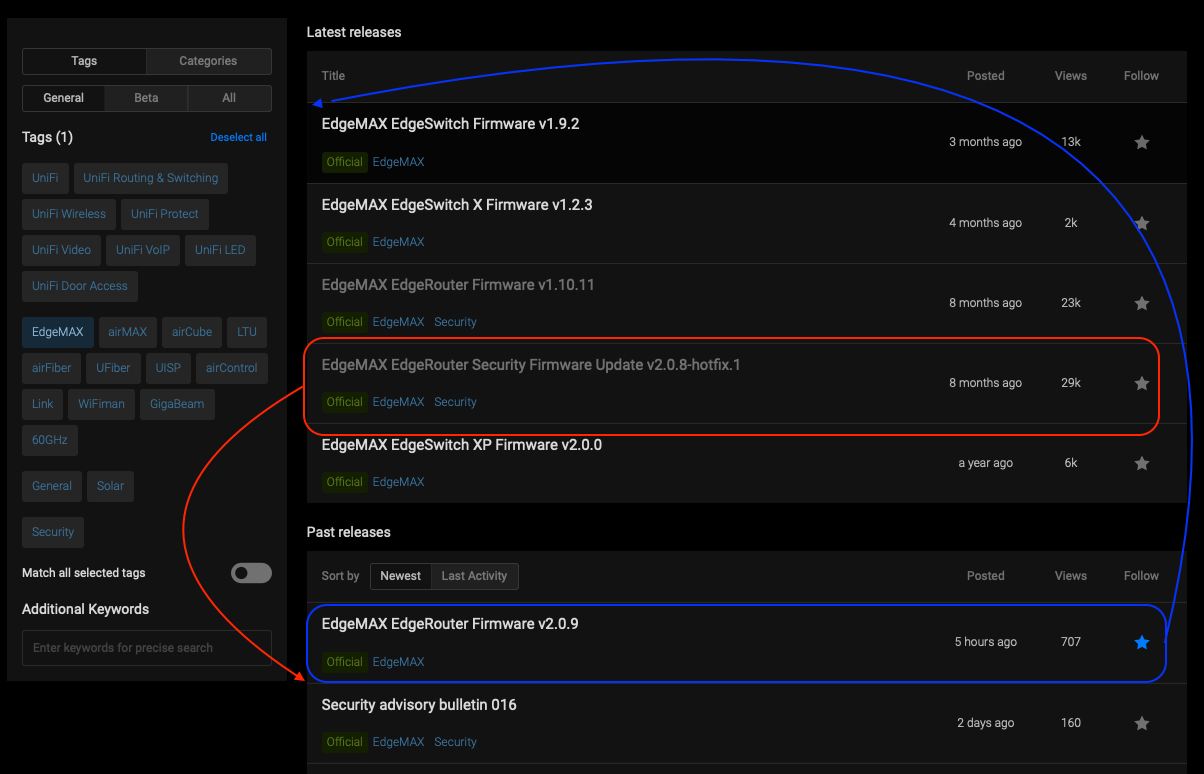Open EdgeMAX EdgeRouter Firmware v2.0.9 post
1204x774 pixels.
pyautogui.click(x=450, y=624)
